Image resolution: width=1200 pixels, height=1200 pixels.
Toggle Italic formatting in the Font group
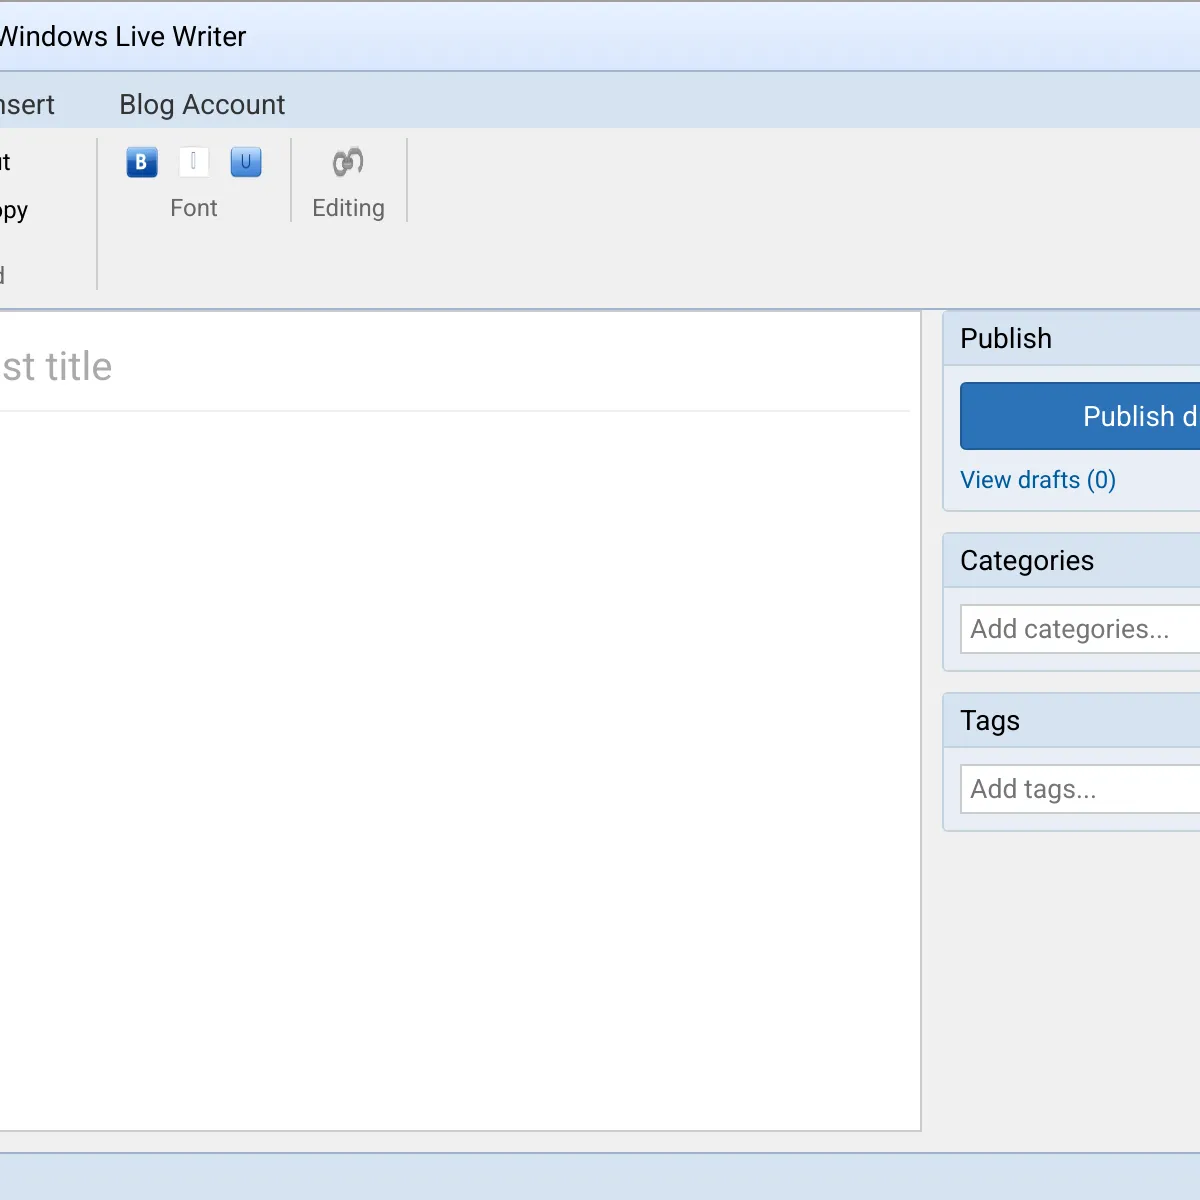pos(194,162)
